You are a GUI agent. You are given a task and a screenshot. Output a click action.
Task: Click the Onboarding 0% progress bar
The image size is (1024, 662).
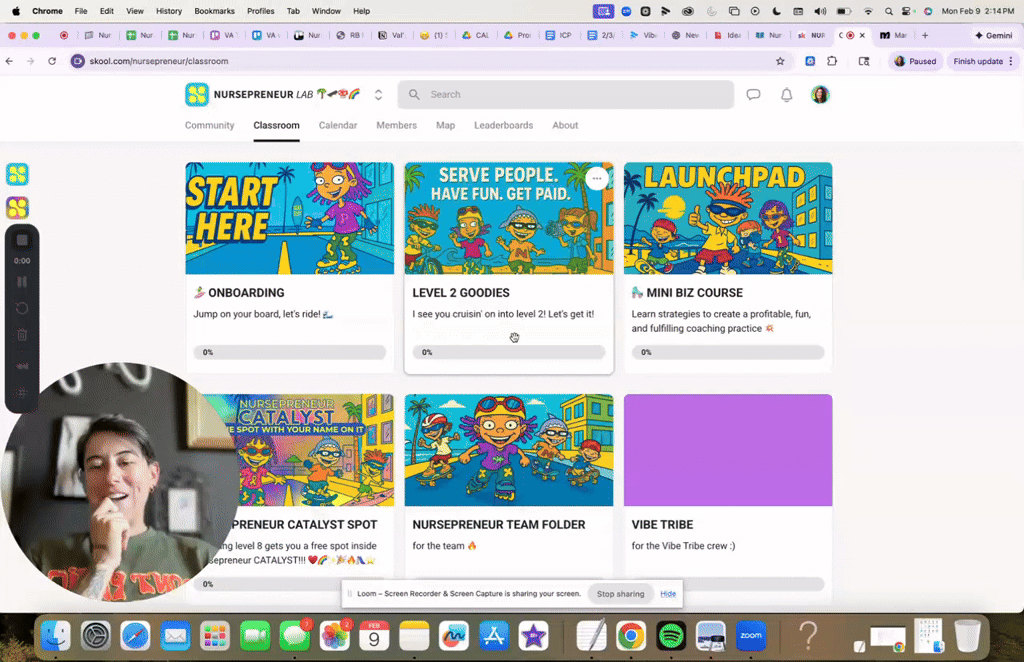pyautogui.click(x=289, y=352)
